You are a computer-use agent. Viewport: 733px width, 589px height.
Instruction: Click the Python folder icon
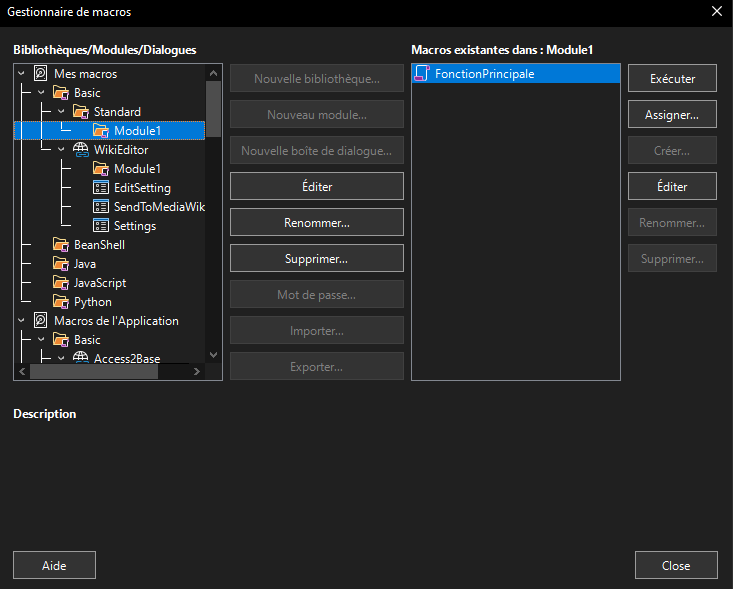click(60, 302)
